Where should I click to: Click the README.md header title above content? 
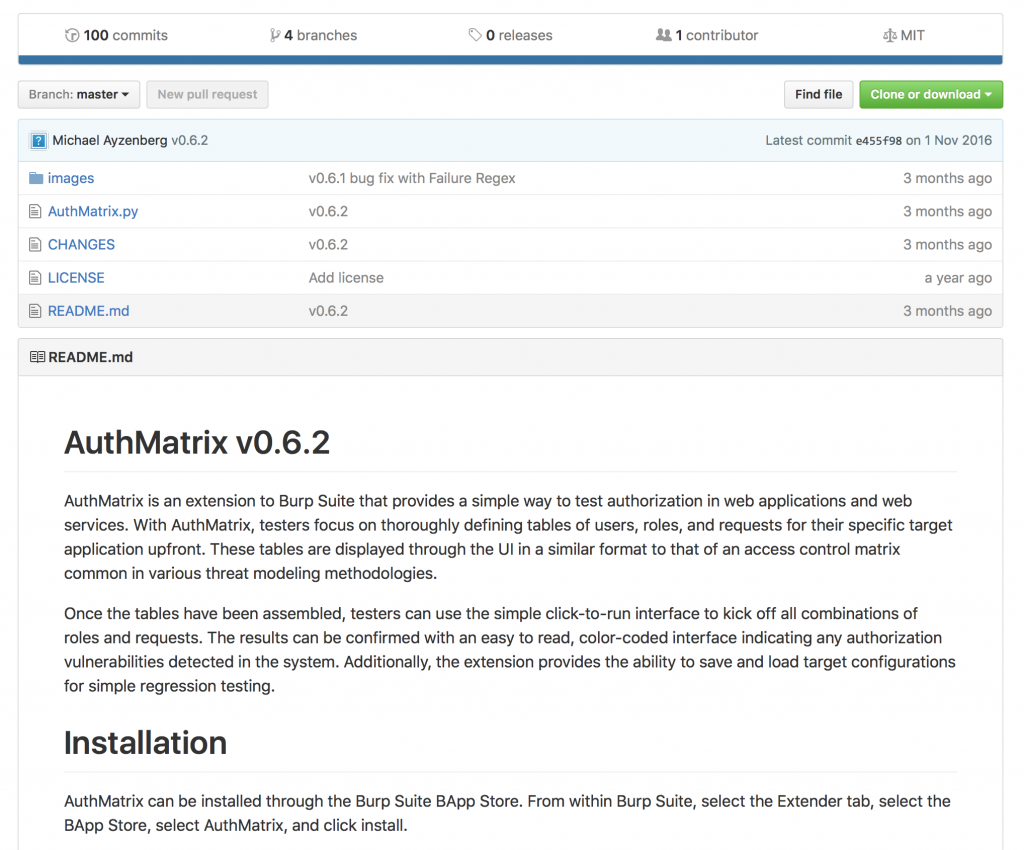point(90,357)
